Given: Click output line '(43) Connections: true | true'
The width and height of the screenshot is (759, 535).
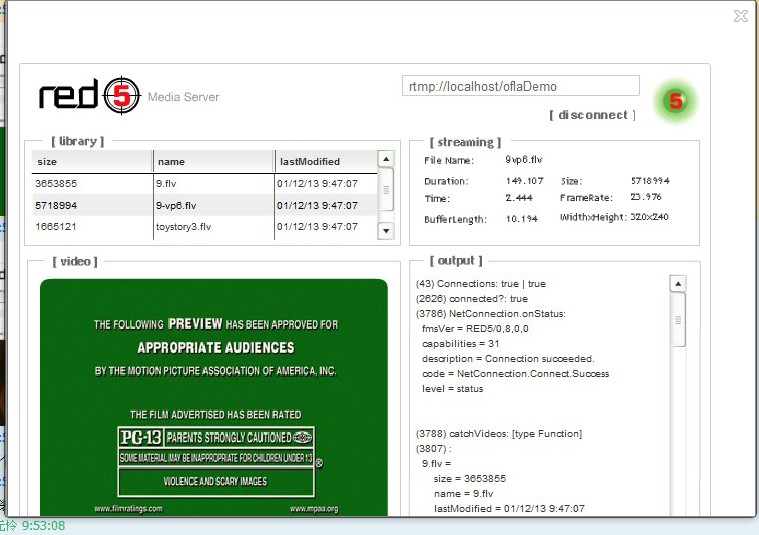Looking at the screenshot, I should 481,284.
